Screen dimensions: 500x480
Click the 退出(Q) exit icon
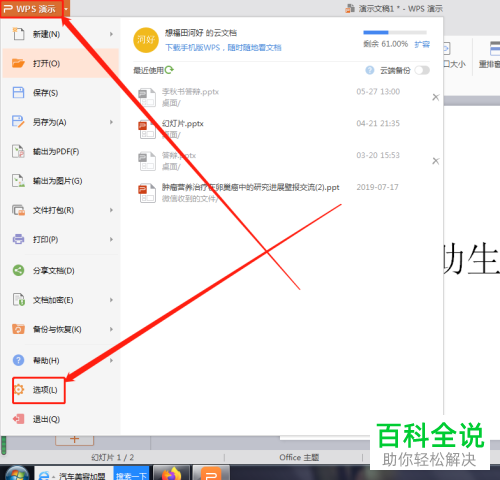click(x=18, y=419)
